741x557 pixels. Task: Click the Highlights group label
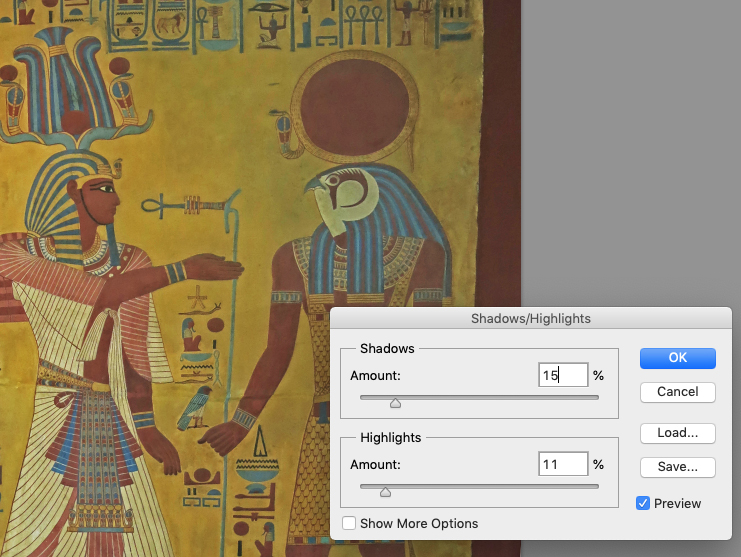pos(390,437)
